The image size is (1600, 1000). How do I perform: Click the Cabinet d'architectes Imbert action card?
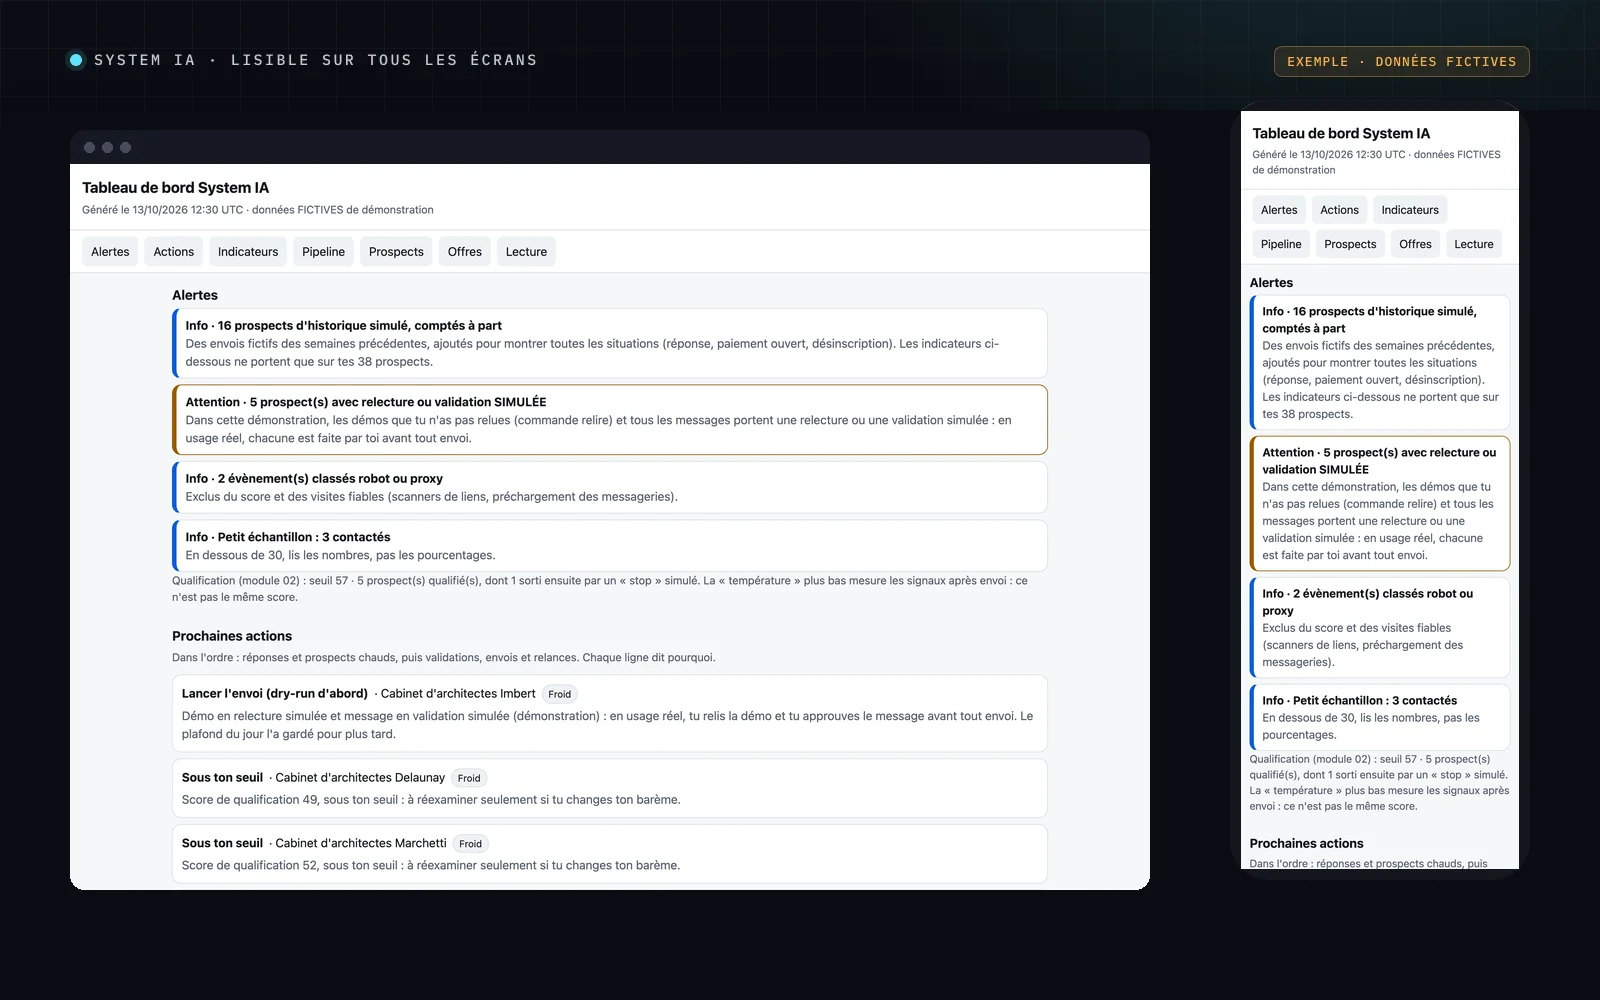click(610, 713)
